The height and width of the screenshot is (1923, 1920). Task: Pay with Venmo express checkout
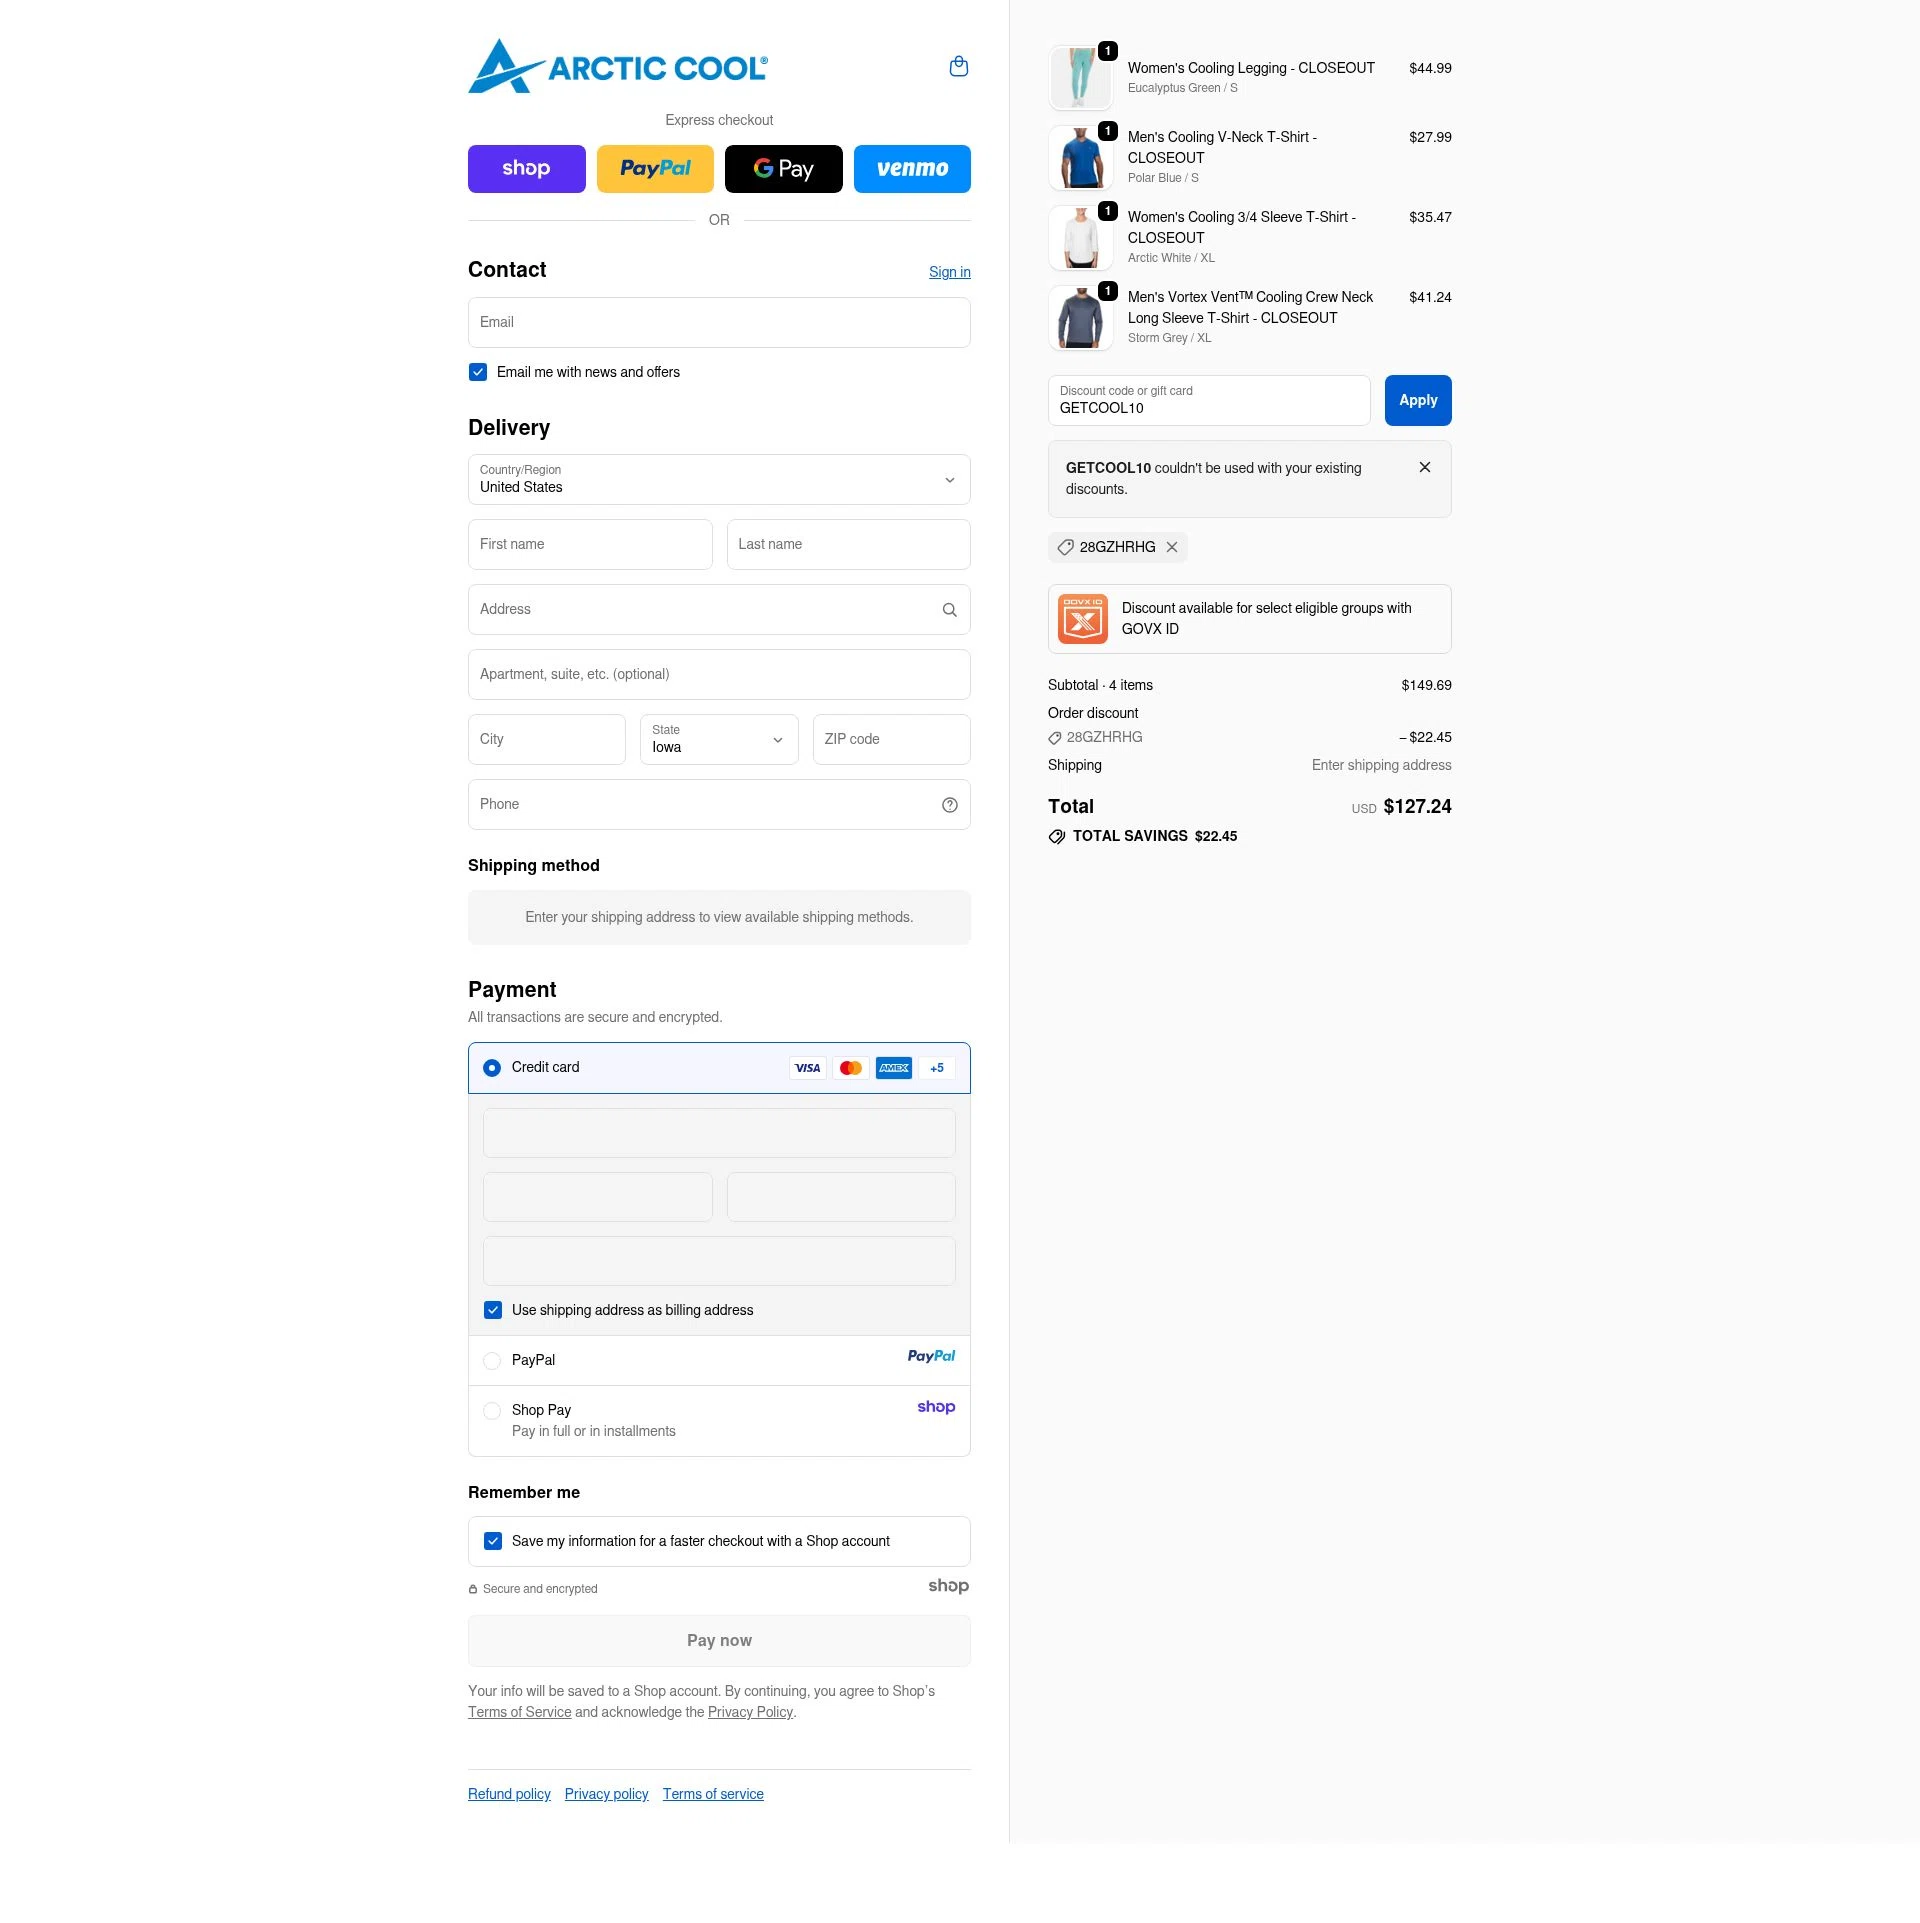point(912,169)
